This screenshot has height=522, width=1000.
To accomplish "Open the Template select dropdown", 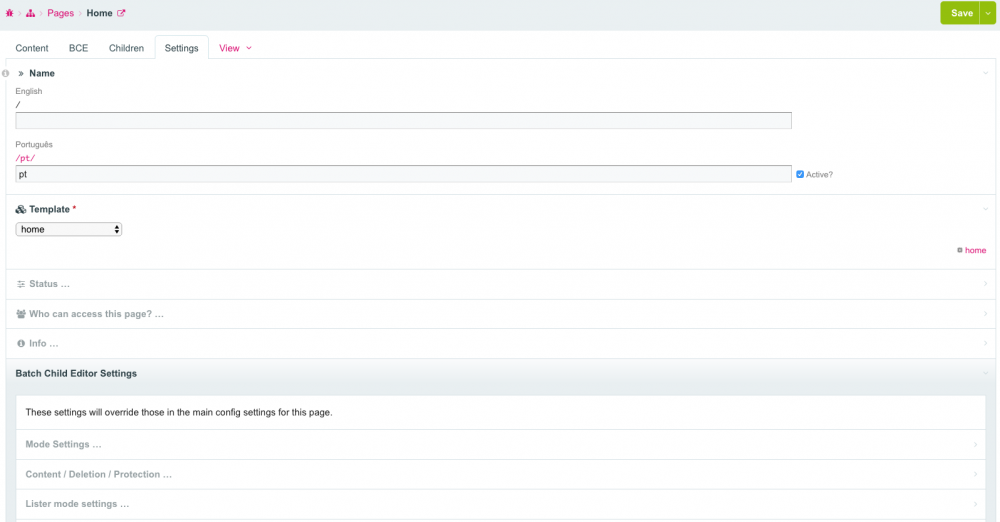I will click(x=69, y=229).
